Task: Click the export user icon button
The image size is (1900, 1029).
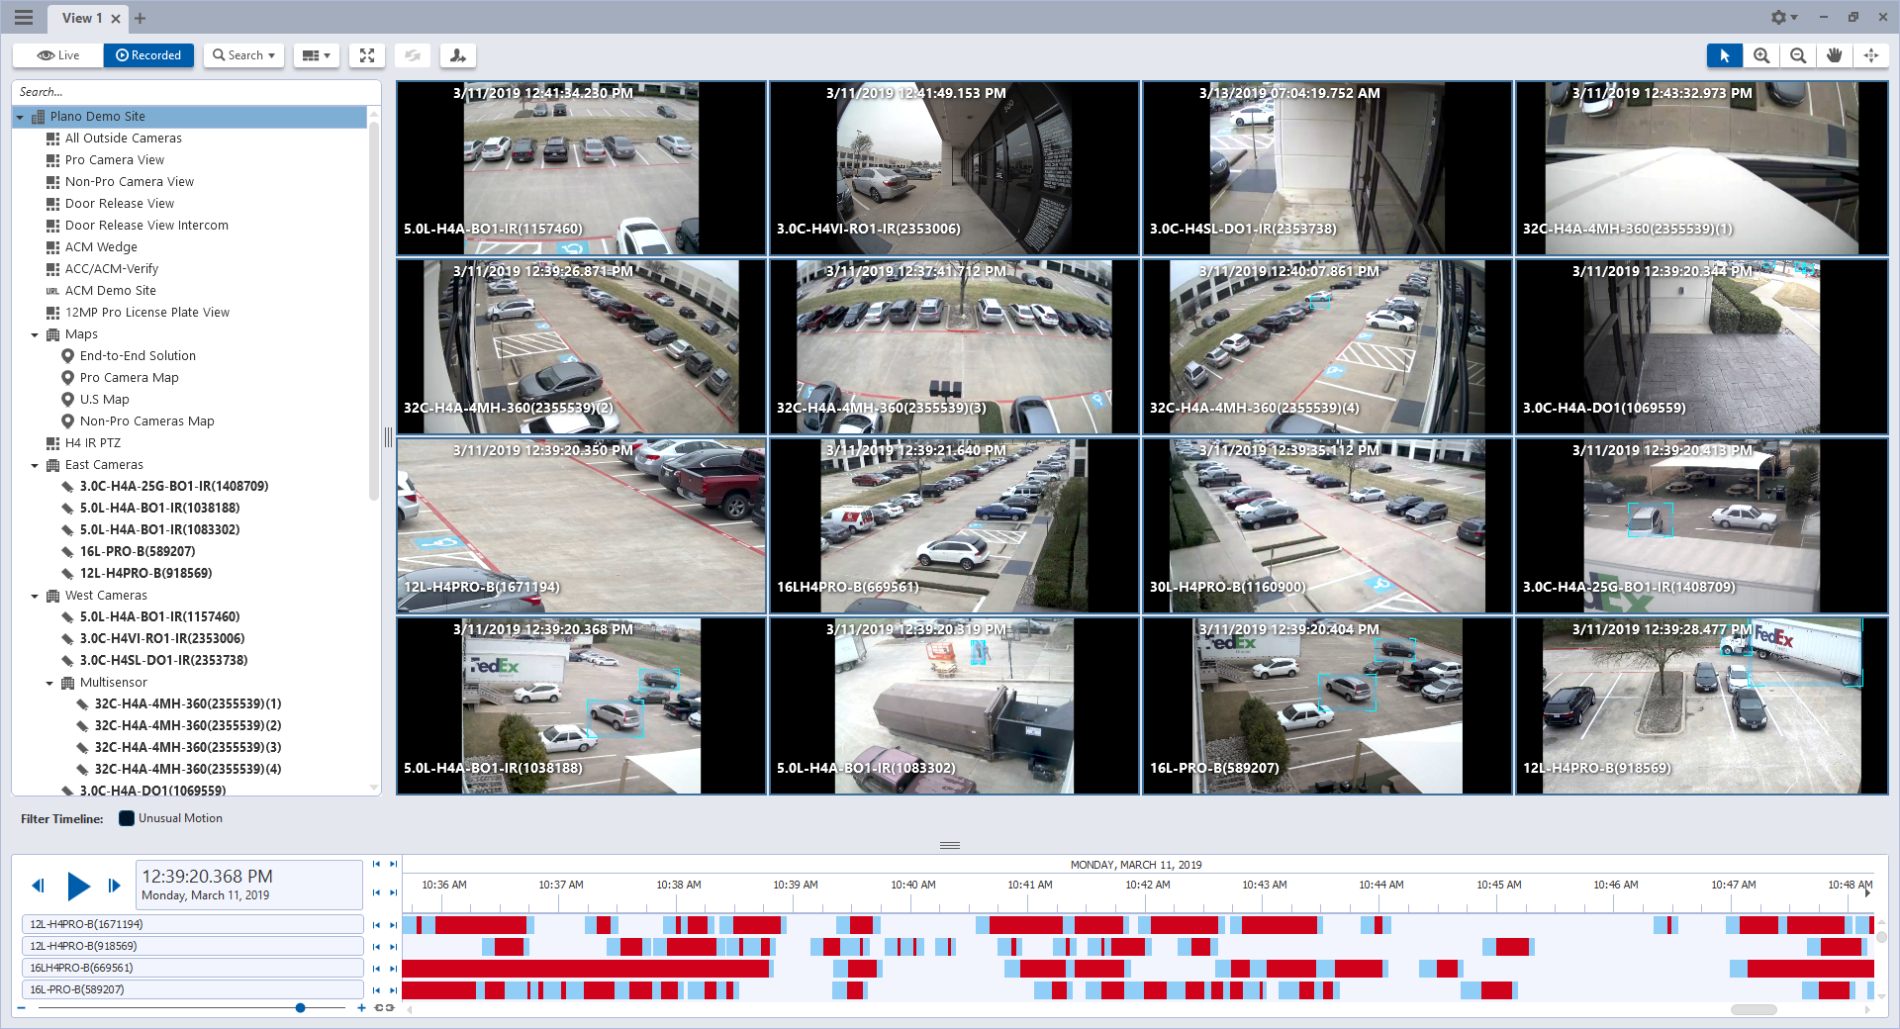Action: 458,56
